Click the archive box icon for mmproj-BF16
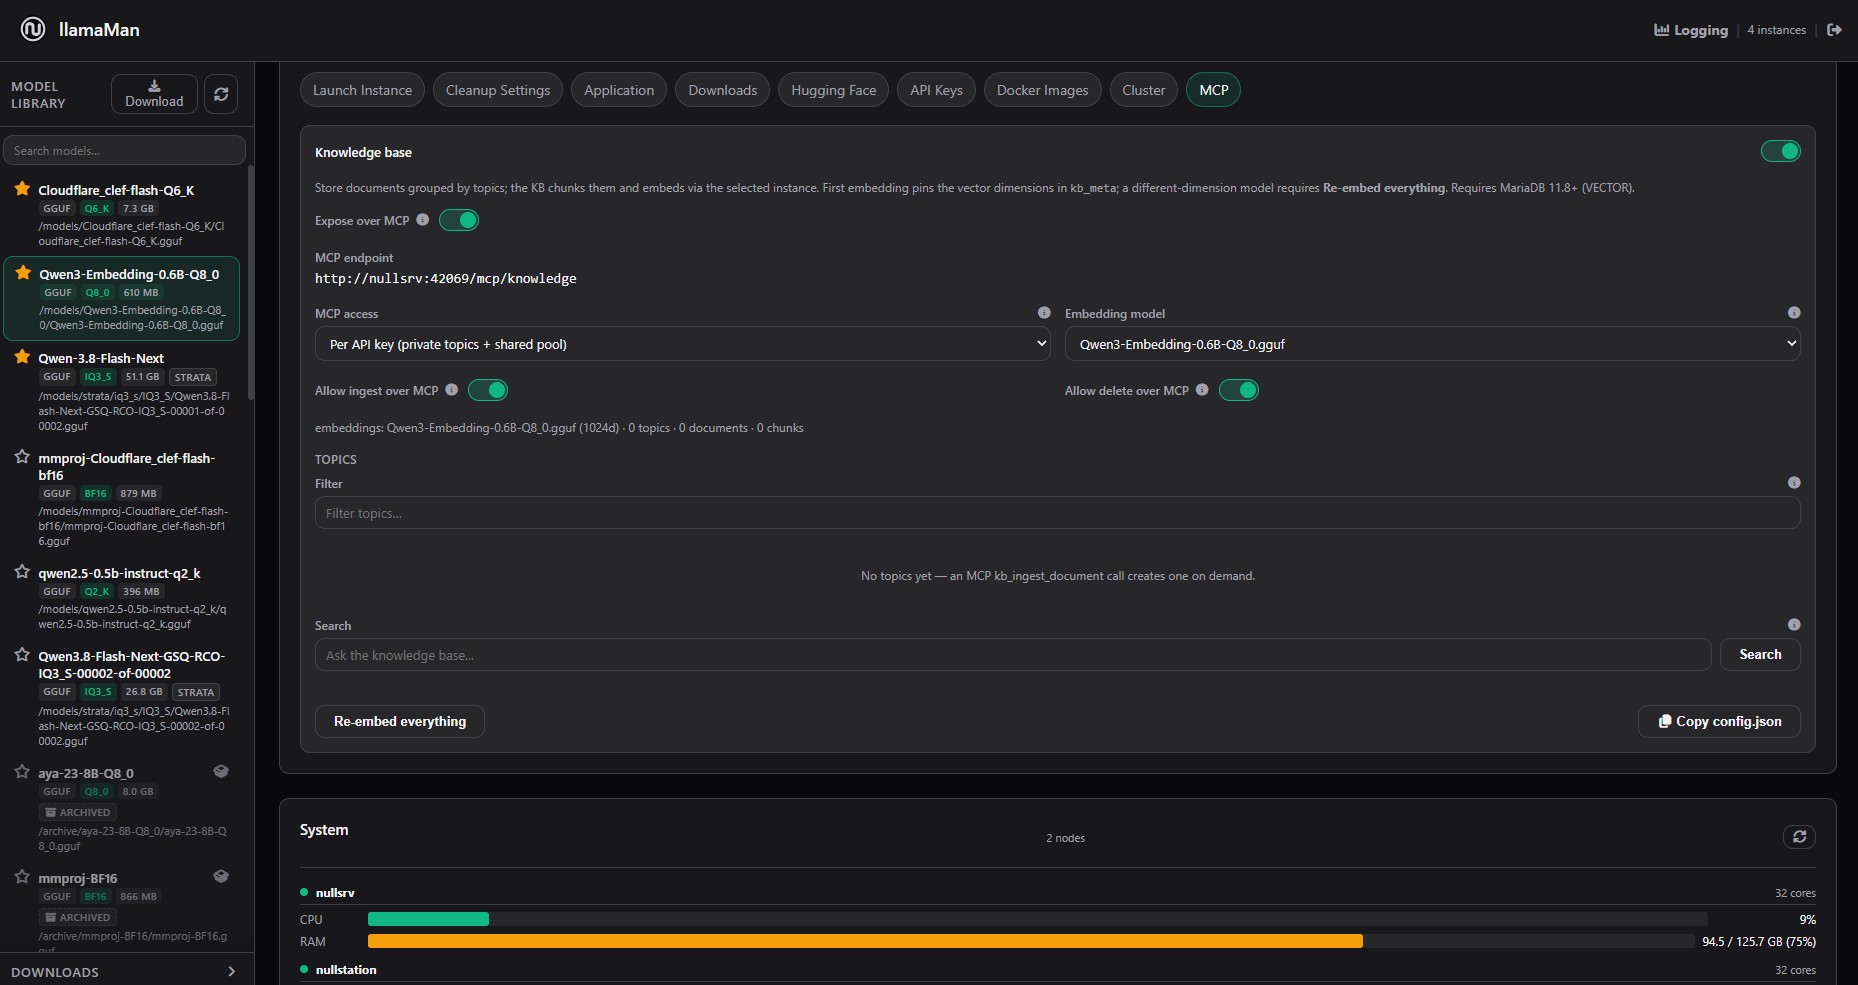This screenshot has width=1858, height=985. point(221,876)
